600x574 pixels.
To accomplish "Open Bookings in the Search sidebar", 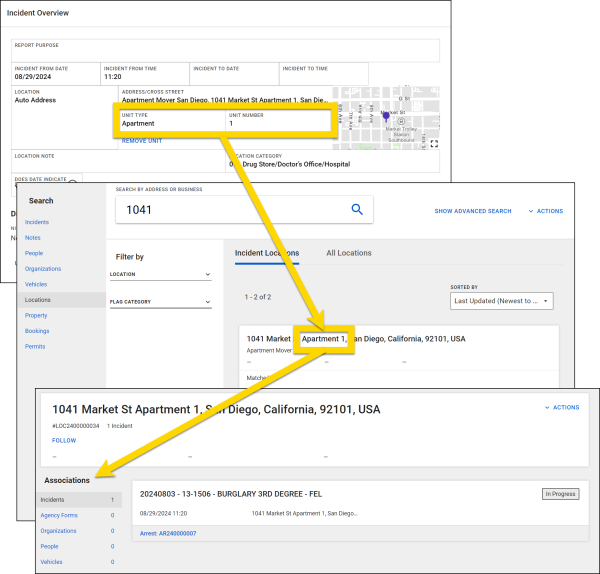I will (x=38, y=330).
